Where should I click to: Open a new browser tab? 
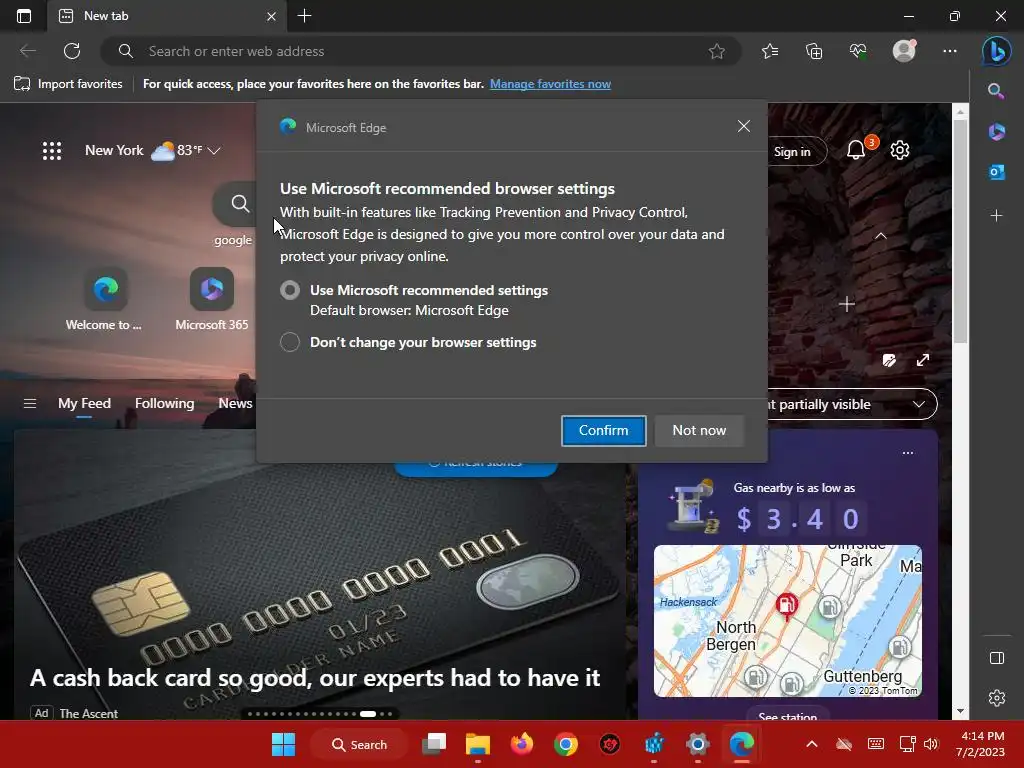(304, 16)
